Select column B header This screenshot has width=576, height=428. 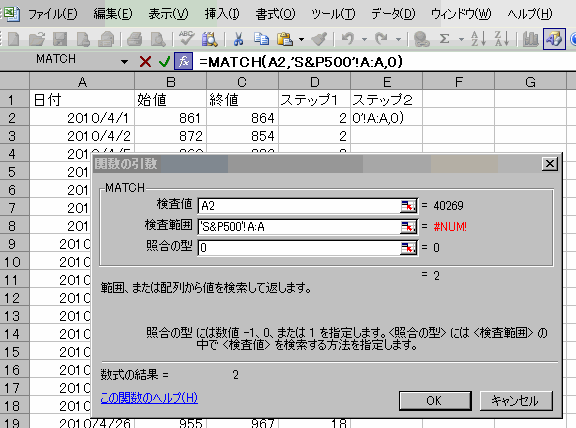point(170,82)
